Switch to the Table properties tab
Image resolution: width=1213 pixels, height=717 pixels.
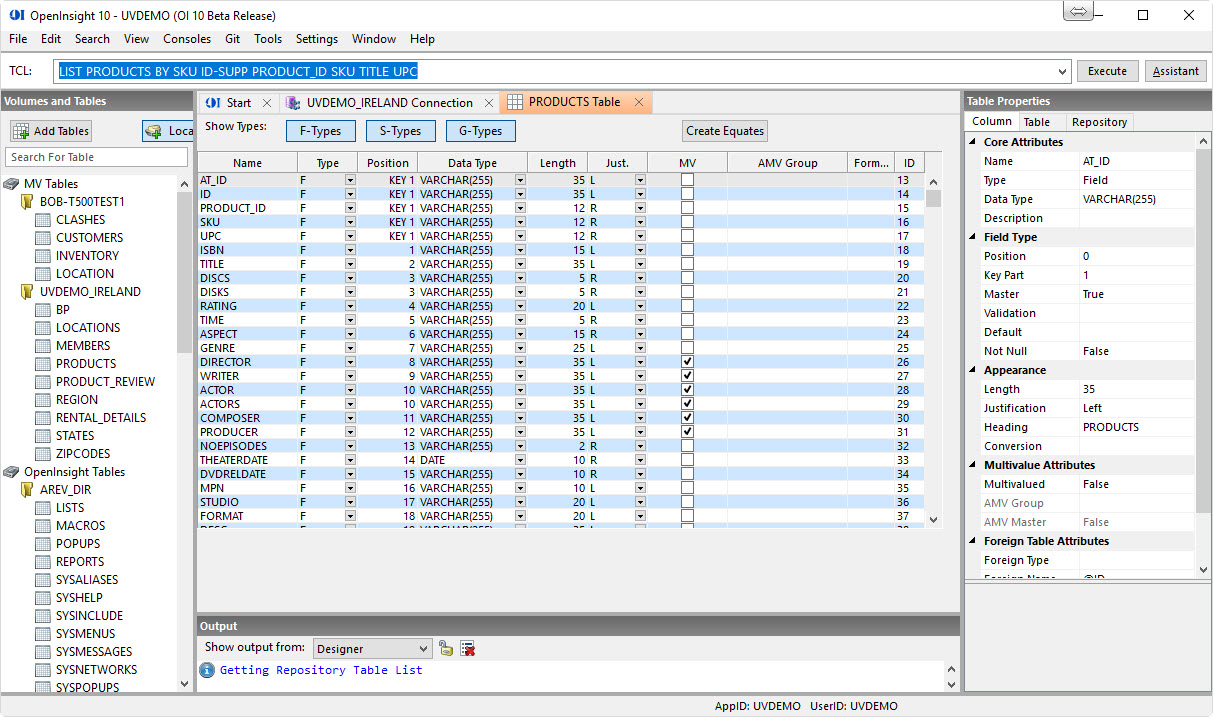pyautogui.click(x=1037, y=122)
